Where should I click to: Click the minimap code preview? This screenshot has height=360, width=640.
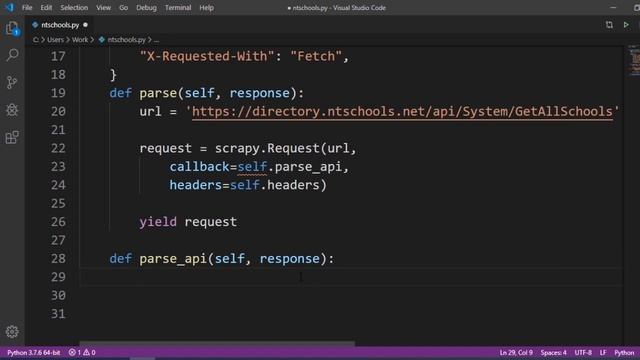tap(634, 60)
